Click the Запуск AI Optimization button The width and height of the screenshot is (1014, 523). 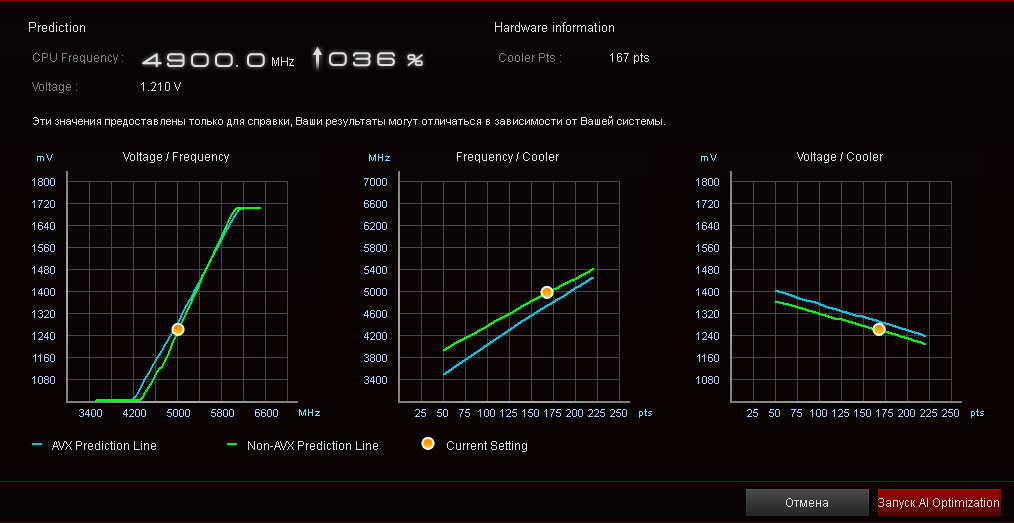tap(938, 502)
